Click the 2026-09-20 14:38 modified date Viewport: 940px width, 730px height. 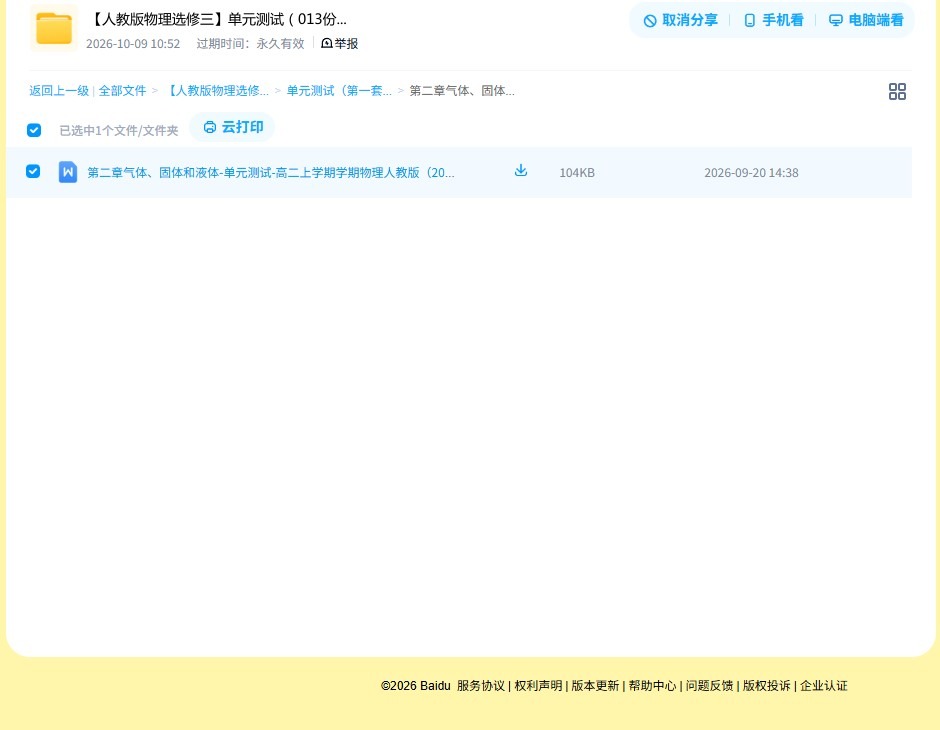click(751, 173)
